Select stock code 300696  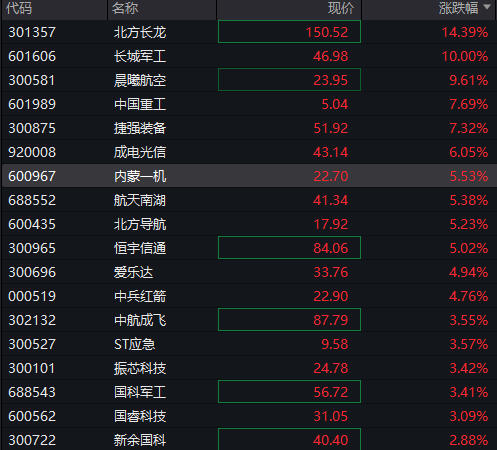coord(32,272)
